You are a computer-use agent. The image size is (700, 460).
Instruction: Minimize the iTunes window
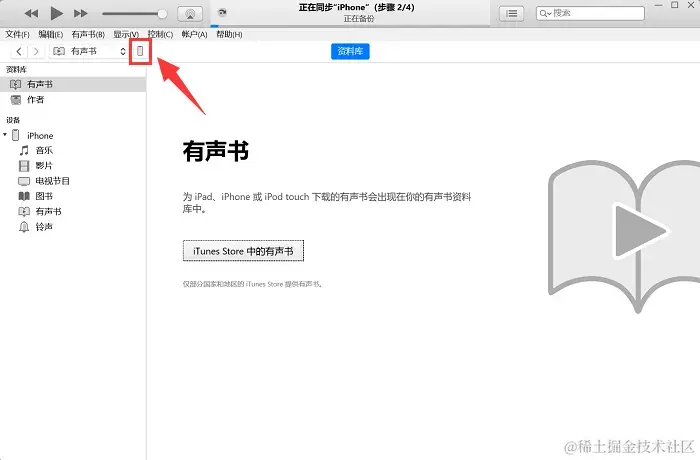(x=658, y=5)
